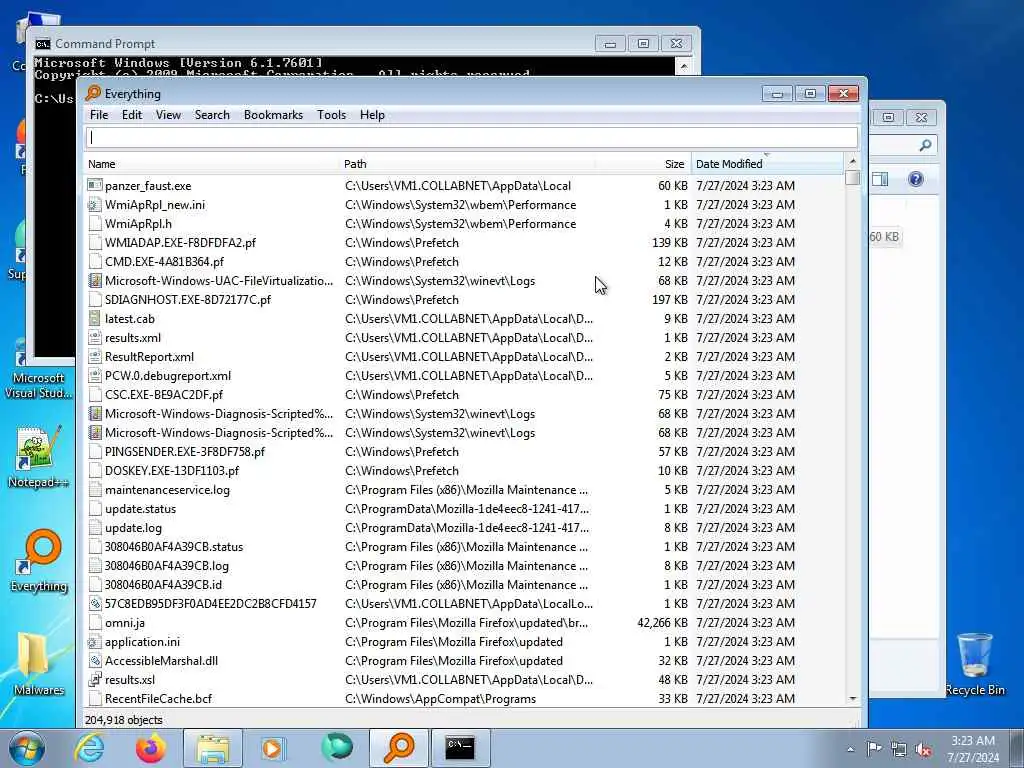Open the Malwares desktop folder
Viewport: 1024px width, 768px height.
[x=38, y=664]
